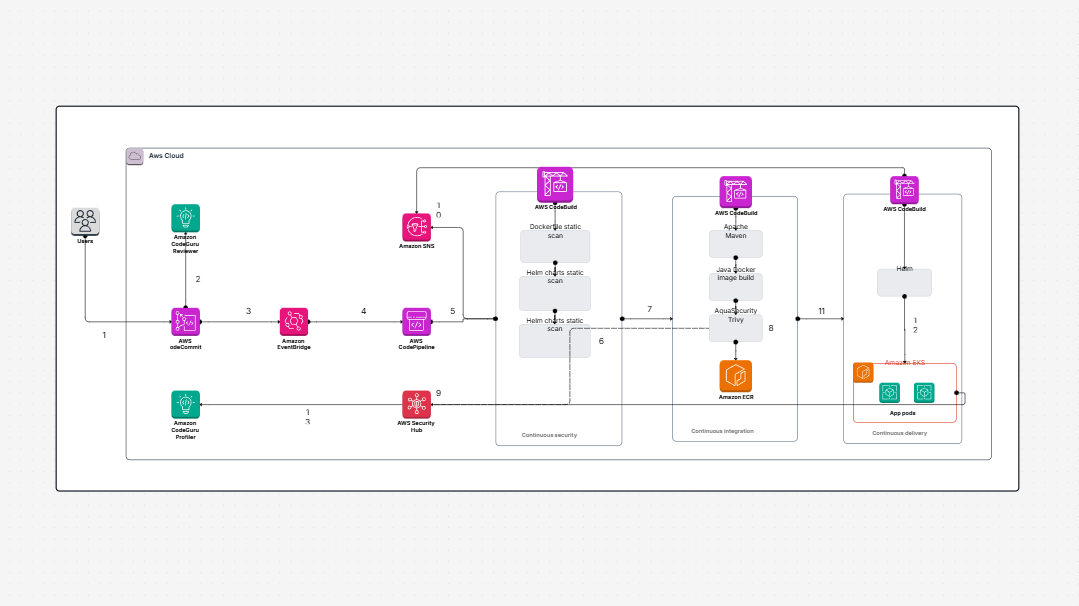The height and width of the screenshot is (606, 1079).
Task: Select CodeBuild icon above Continuous delivery group
Action: [x=904, y=191]
